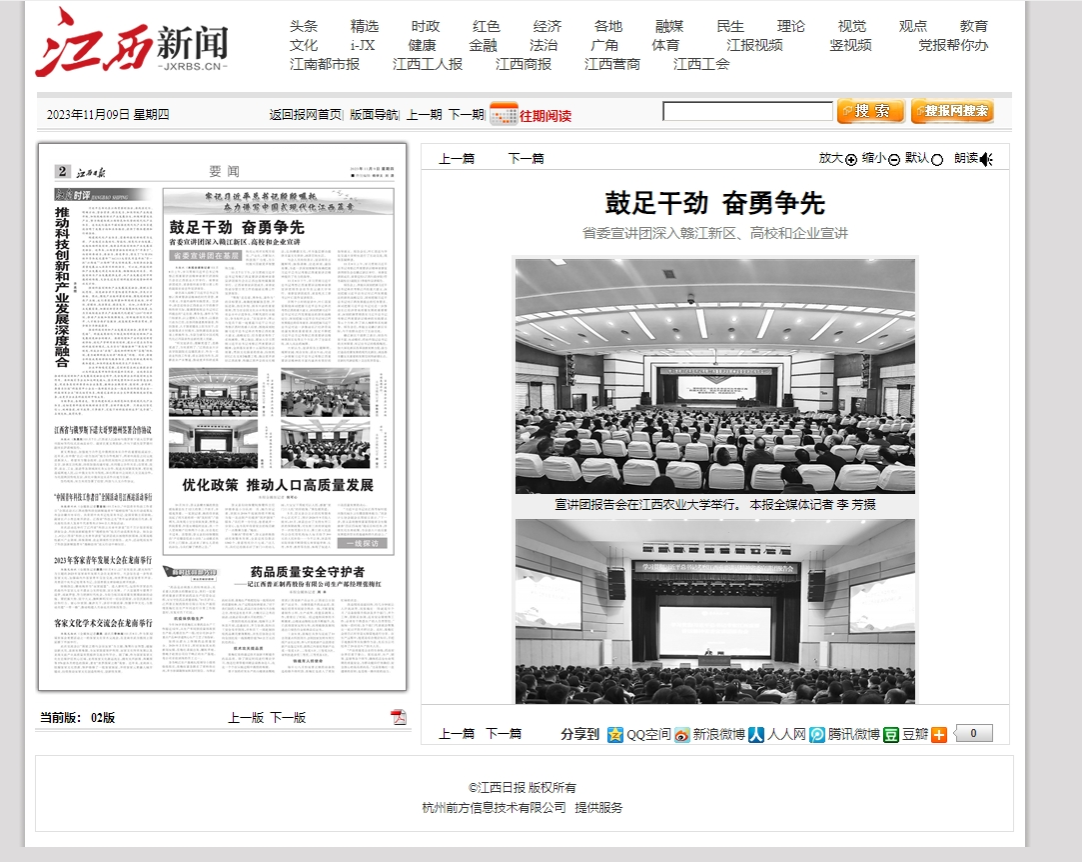The width and height of the screenshot is (1082, 862).
Task: Share article to 新浪微博
Action: 709,735
